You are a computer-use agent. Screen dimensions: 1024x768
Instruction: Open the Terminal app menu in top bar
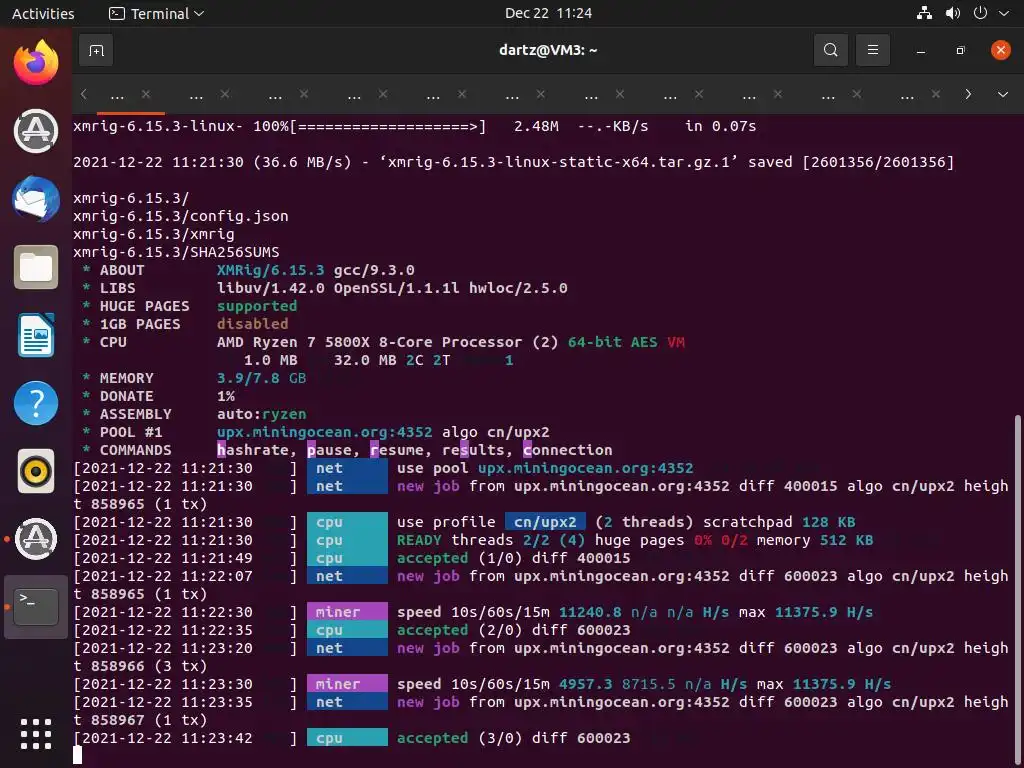pyautogui.click(x=157, y=13)
